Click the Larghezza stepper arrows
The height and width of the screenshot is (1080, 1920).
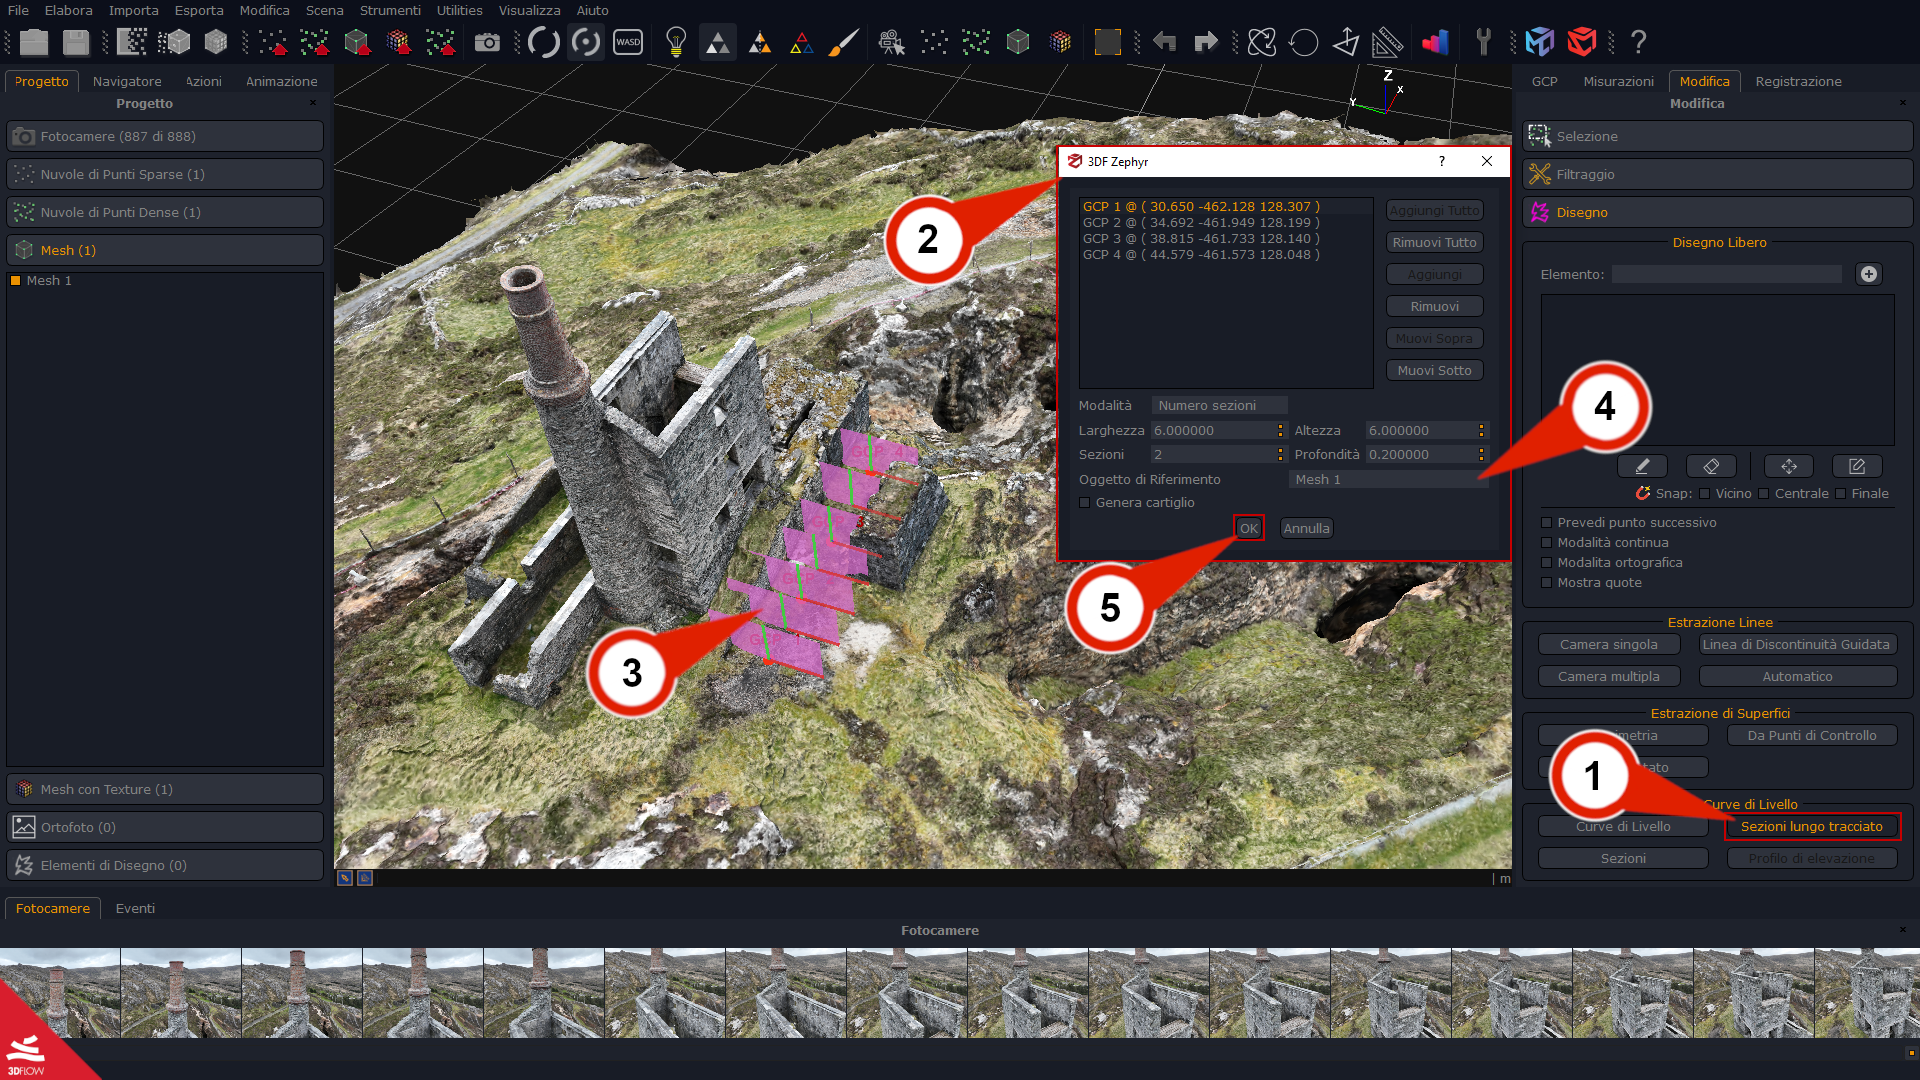[x=1280, y=431]
